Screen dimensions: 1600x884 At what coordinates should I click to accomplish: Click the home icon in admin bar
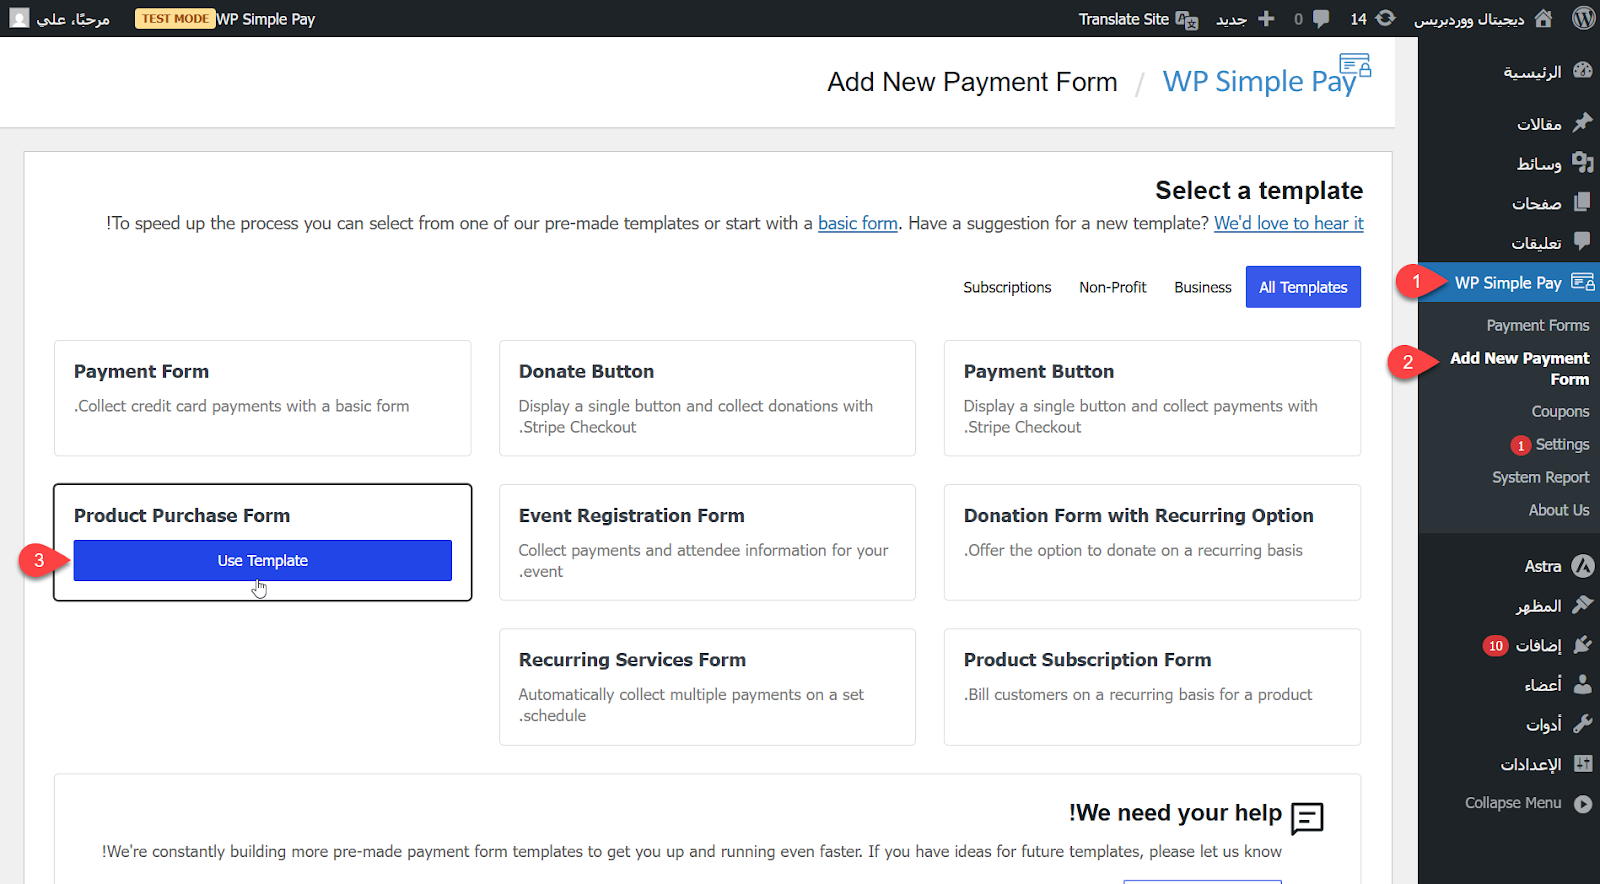(x=1543, y=18)
